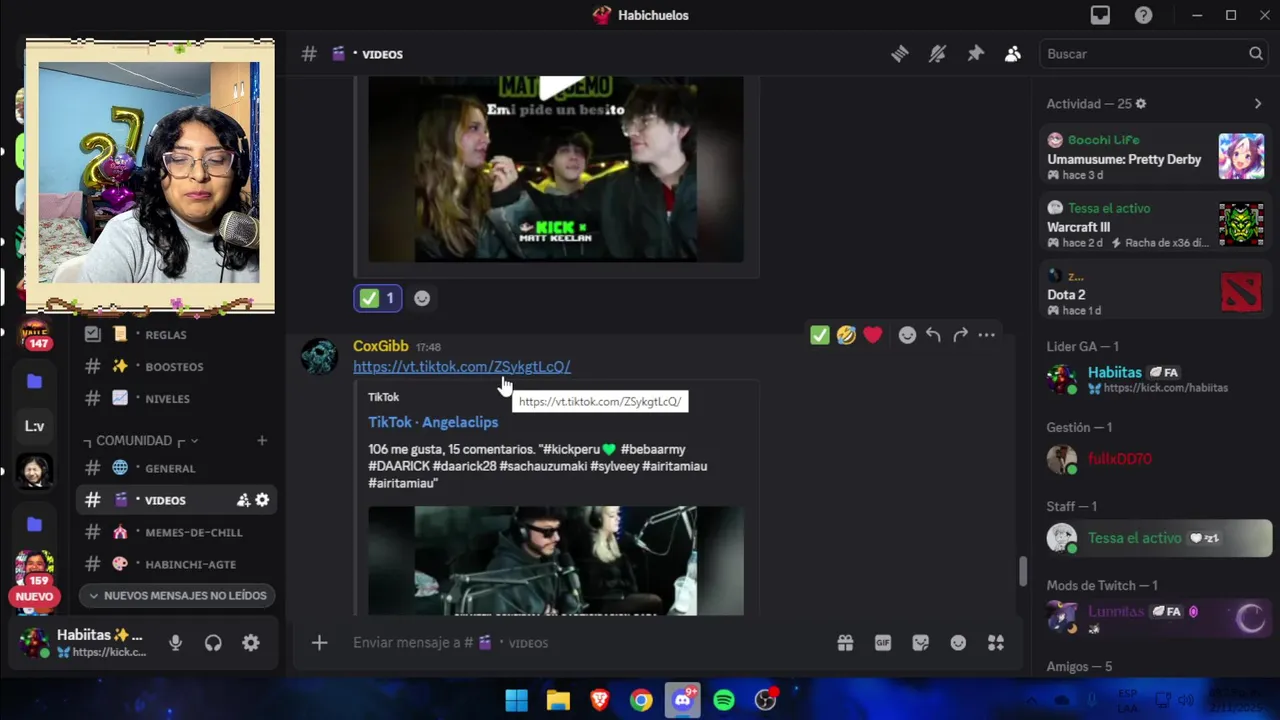Click CoxGibb username

click(380, 346)
